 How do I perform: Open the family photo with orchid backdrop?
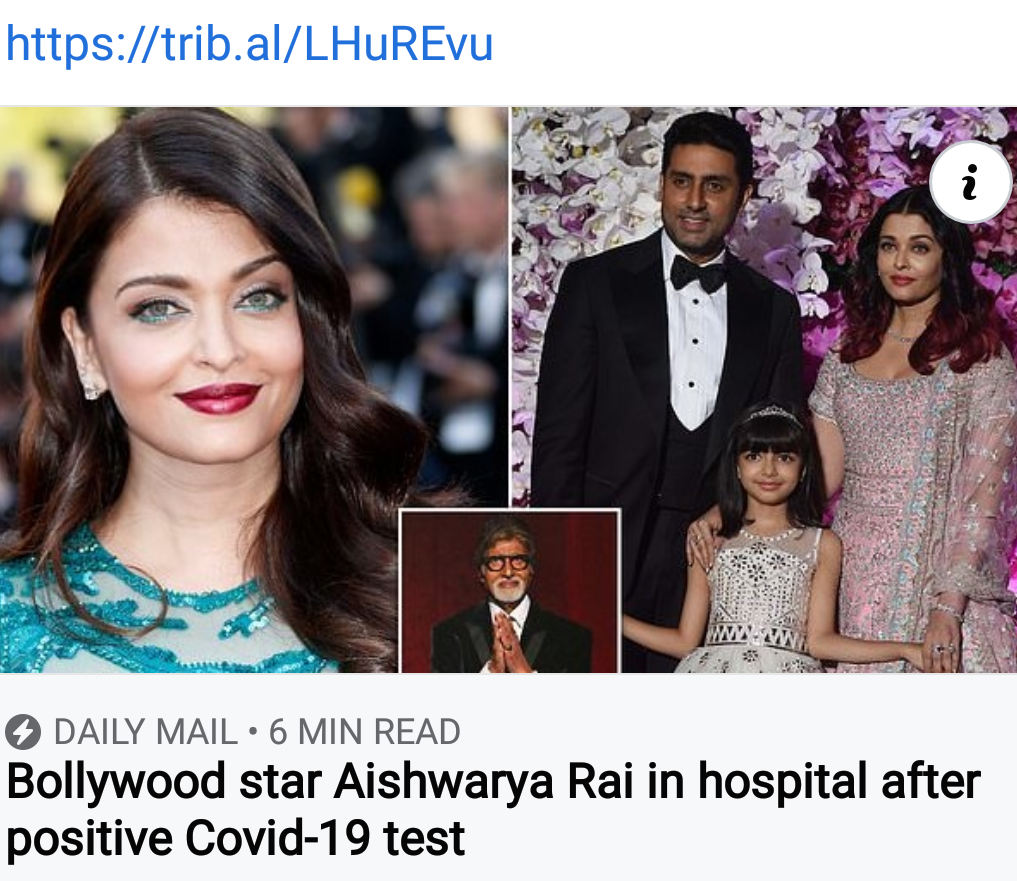pyautogui.click(x=764, y=389)
